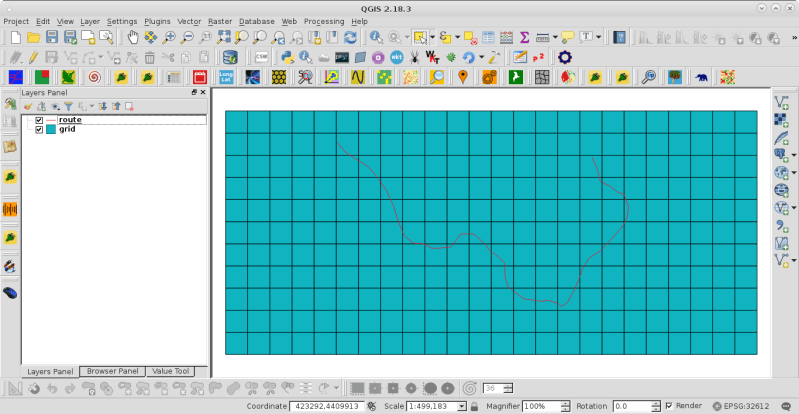Click Zoom Full extent icon
Screen dimensions: 799x414
[224, 37]
